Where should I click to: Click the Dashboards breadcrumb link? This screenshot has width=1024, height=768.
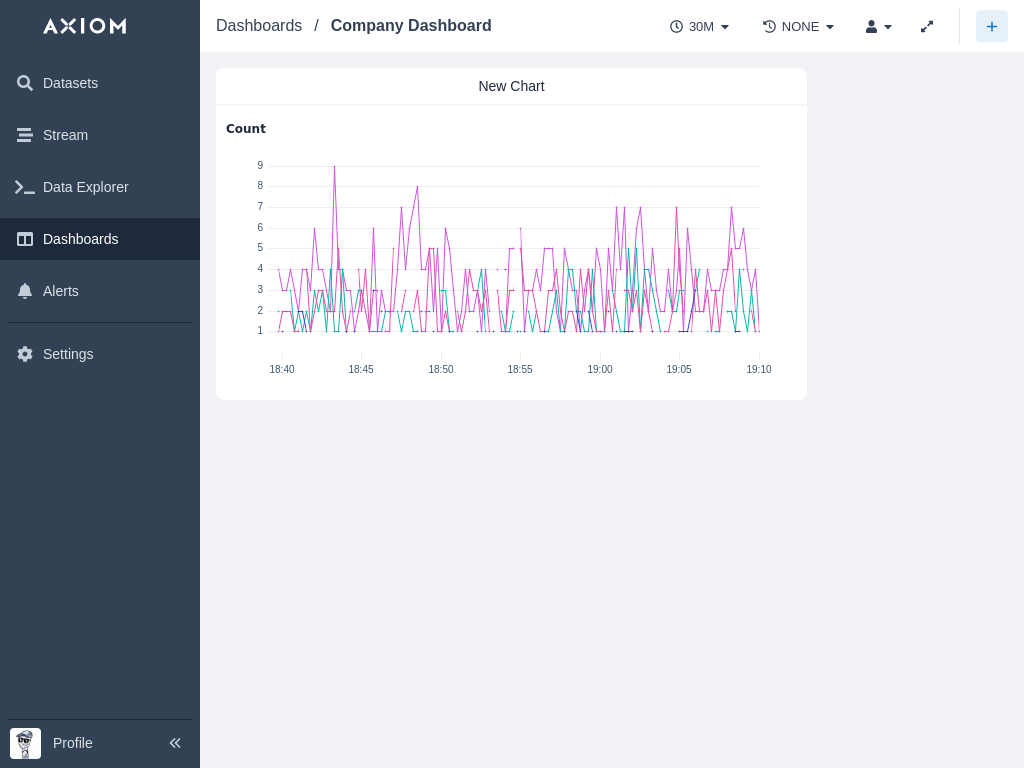pos(259,26)
